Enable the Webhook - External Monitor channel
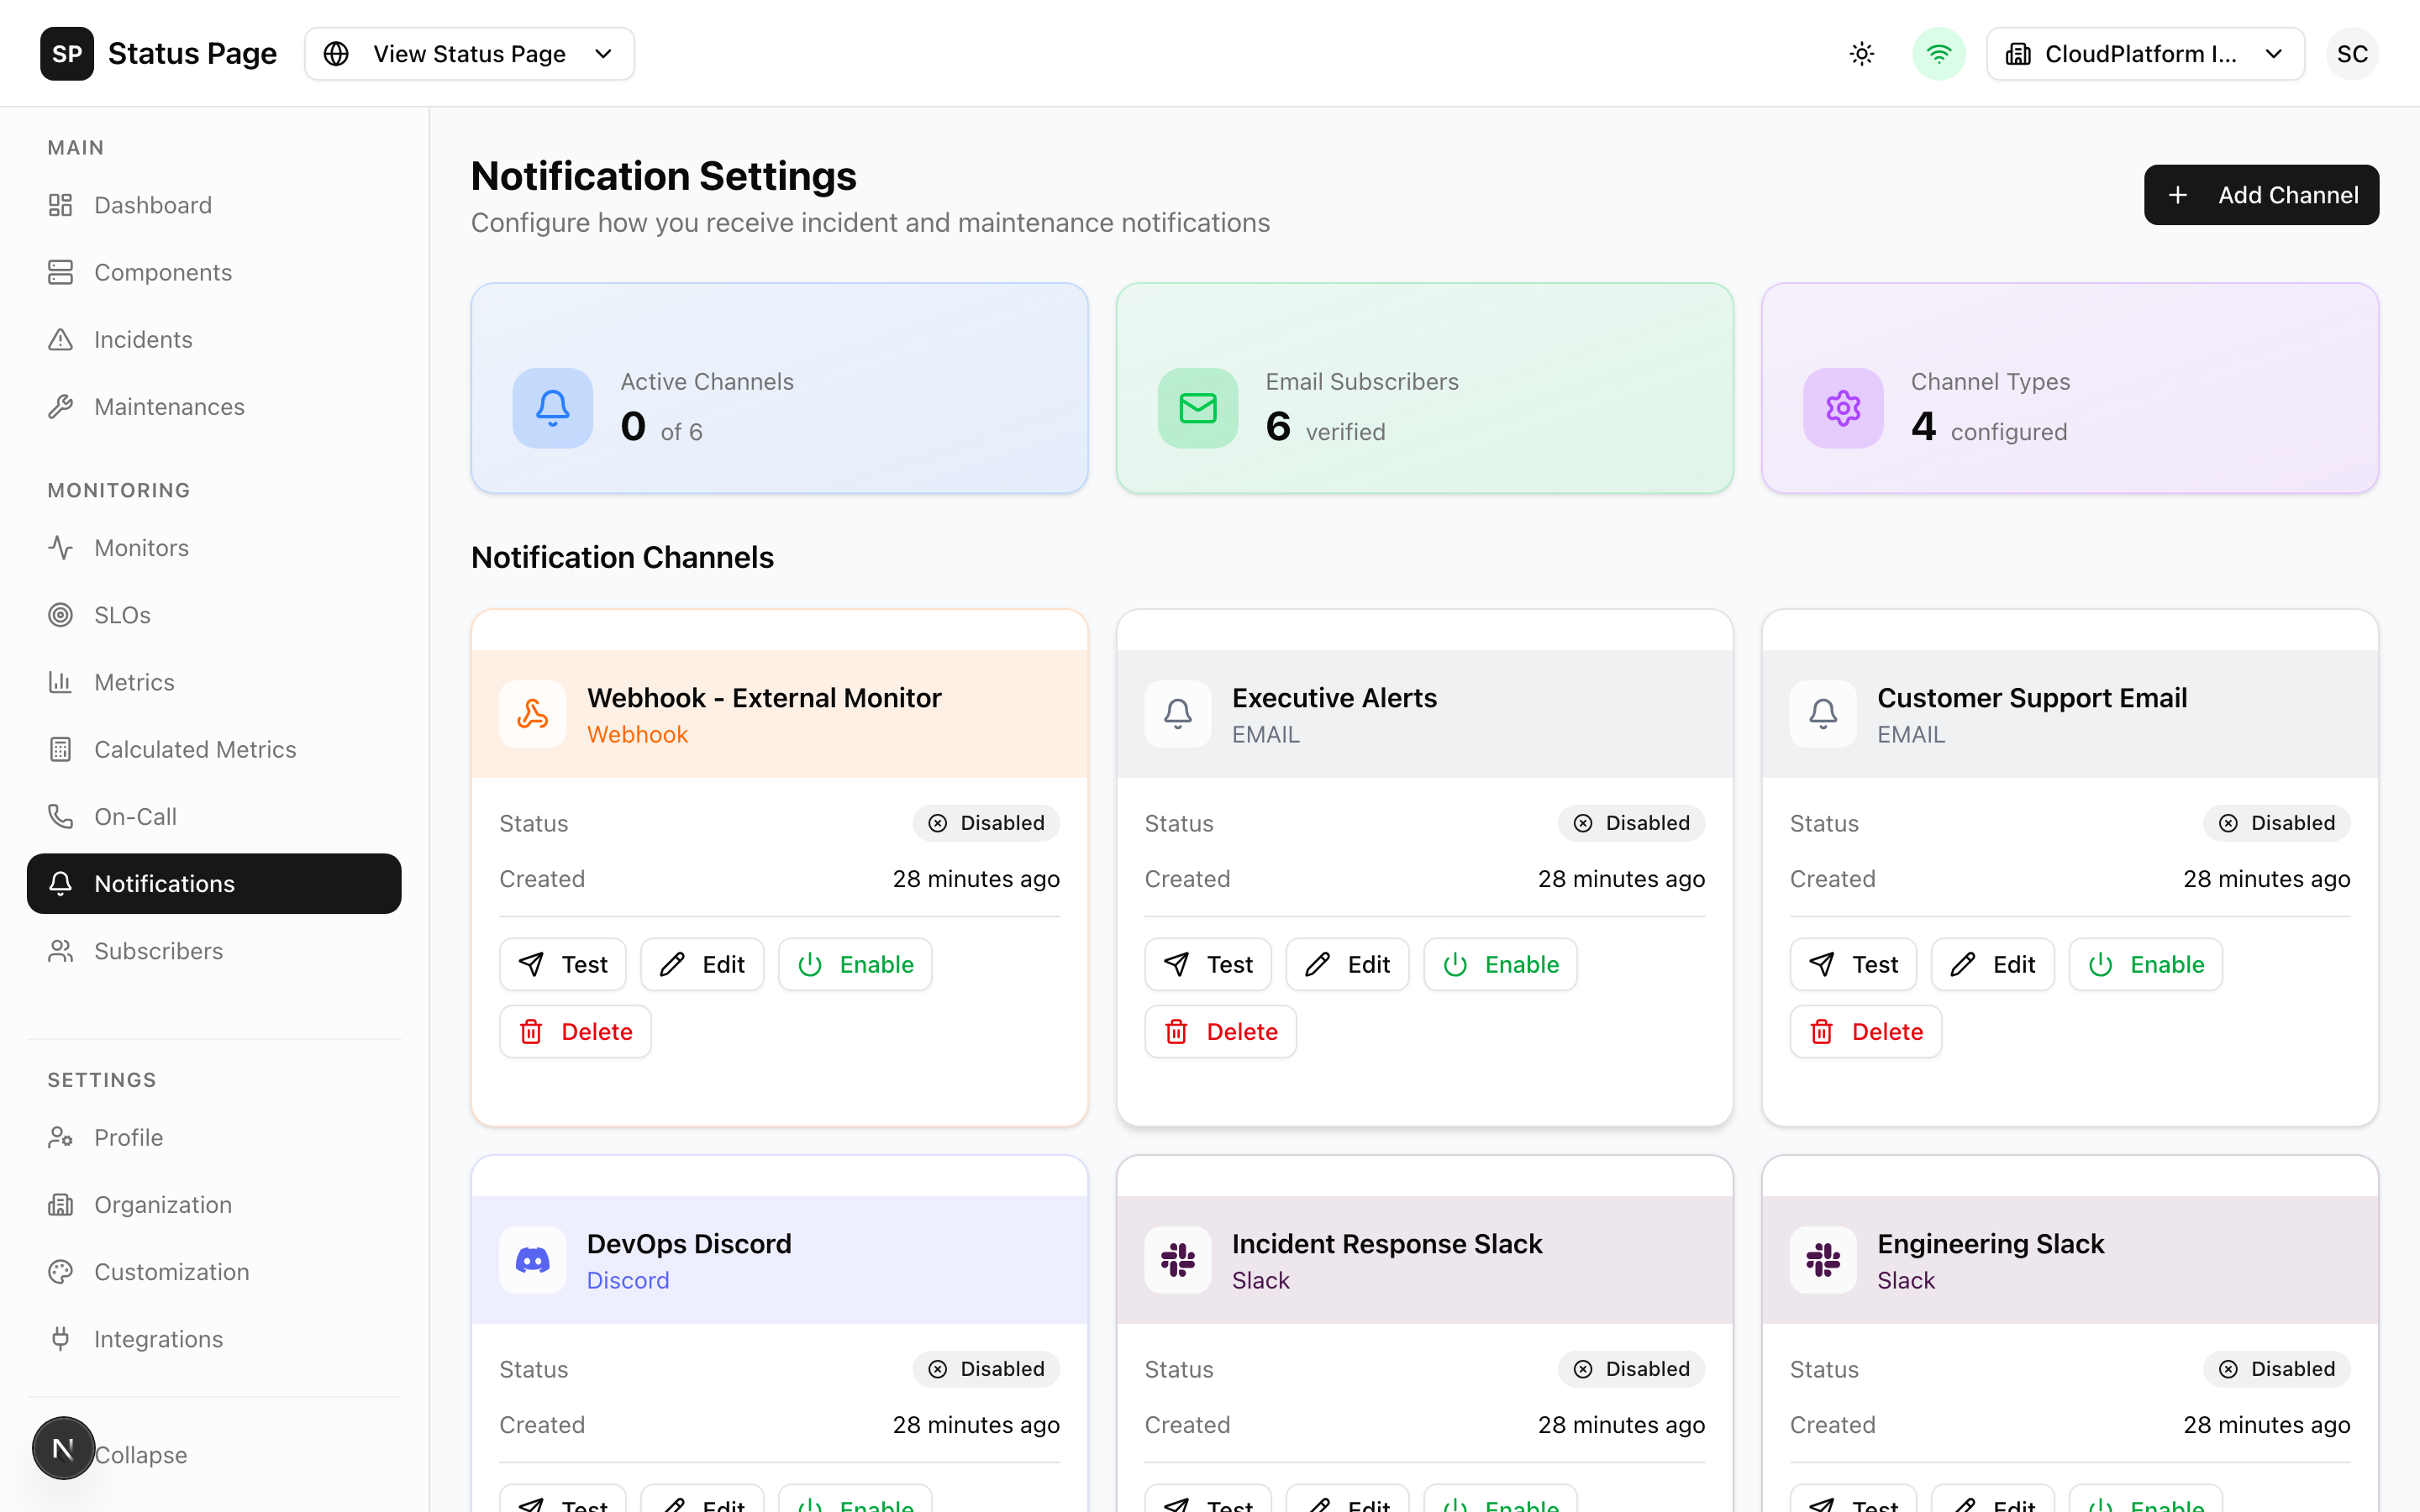The width and height of the screenshot is (2420, 1512). click(855, 963)
